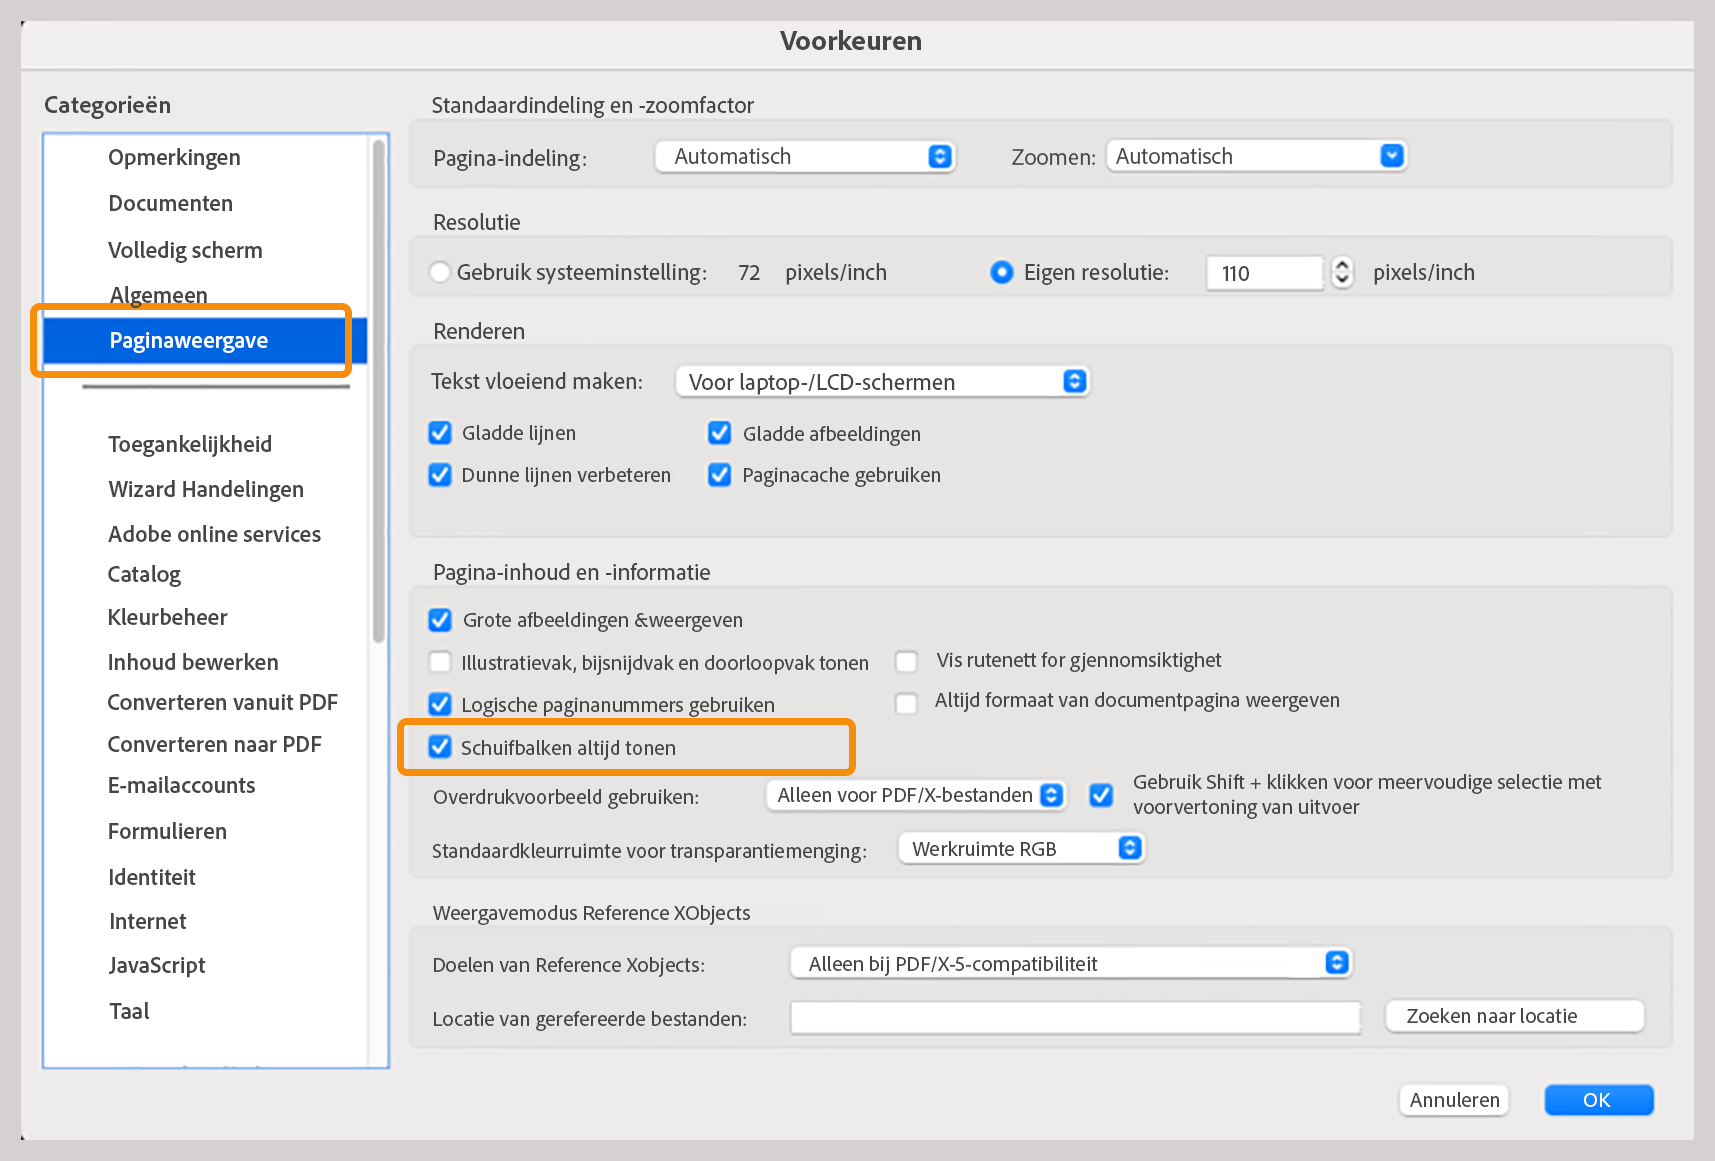The width and height of the screenshot is (1715, 1161).
Task: Select the Paginaweergave category
Action: (190, 340)
